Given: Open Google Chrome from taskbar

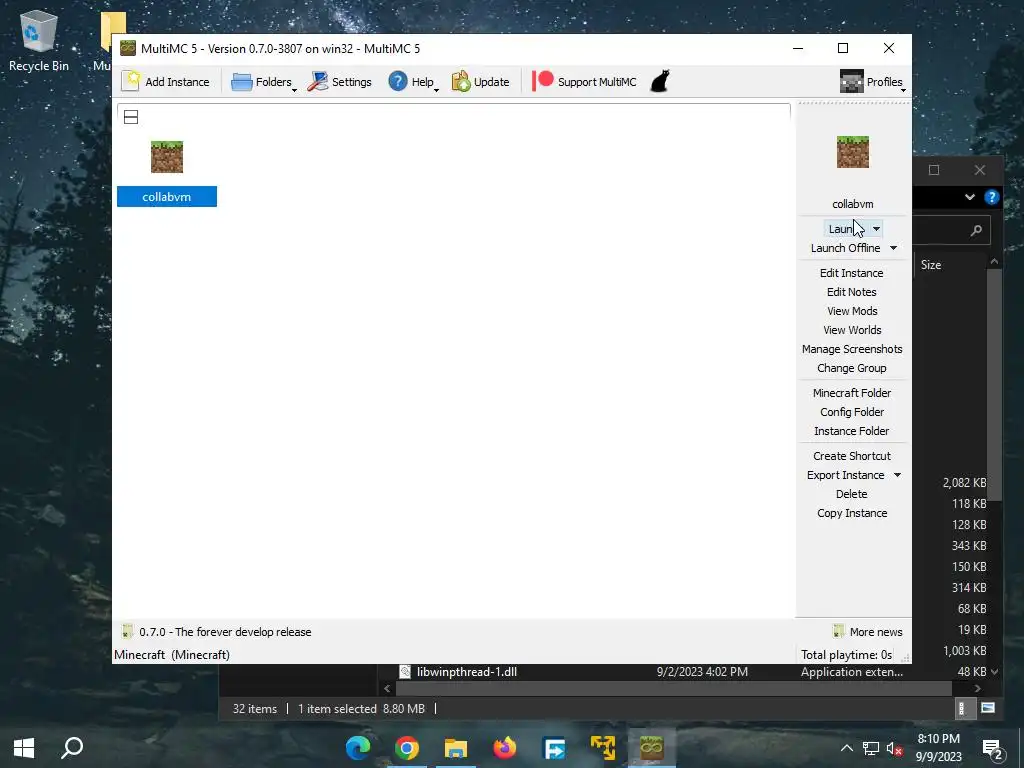Looking at the screenshot, I should tap(407, 748).
